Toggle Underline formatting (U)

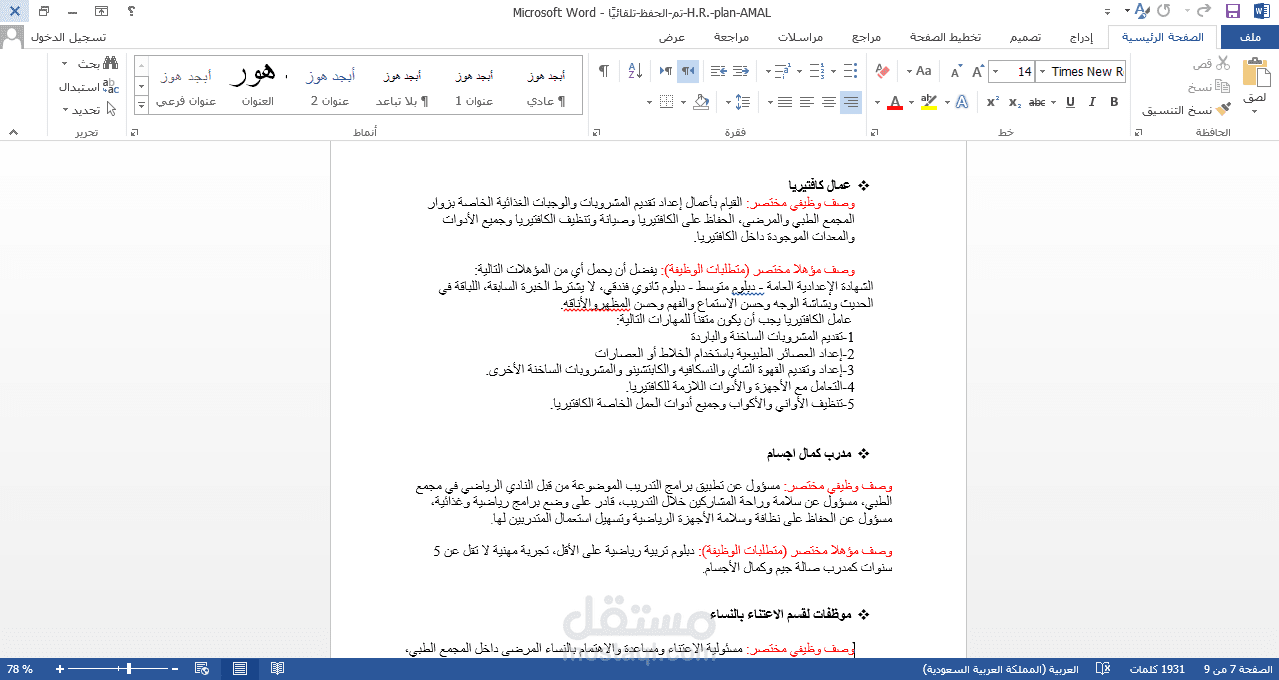point(1070,102)
